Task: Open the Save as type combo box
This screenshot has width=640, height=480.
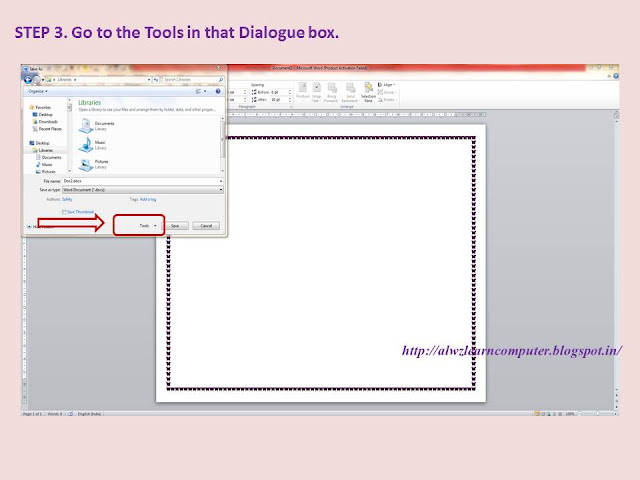Action: (143, 189)
